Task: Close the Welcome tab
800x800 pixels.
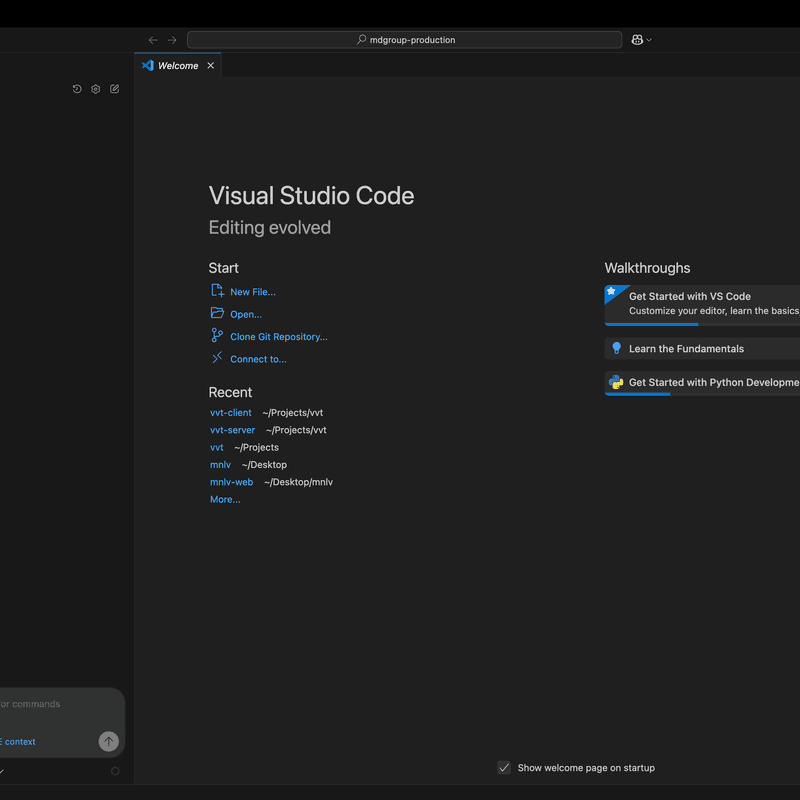Action: (210, 66)
